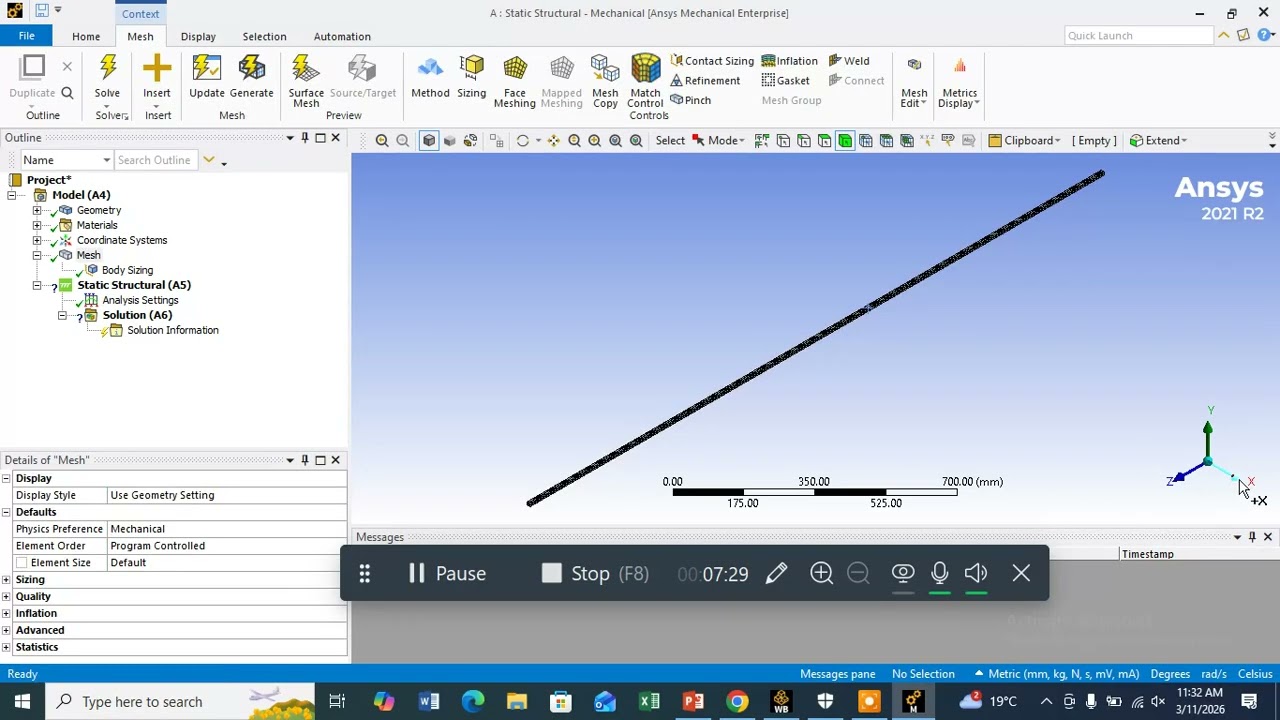
Task: Expand the Quality details section
Action: [6, 596]
